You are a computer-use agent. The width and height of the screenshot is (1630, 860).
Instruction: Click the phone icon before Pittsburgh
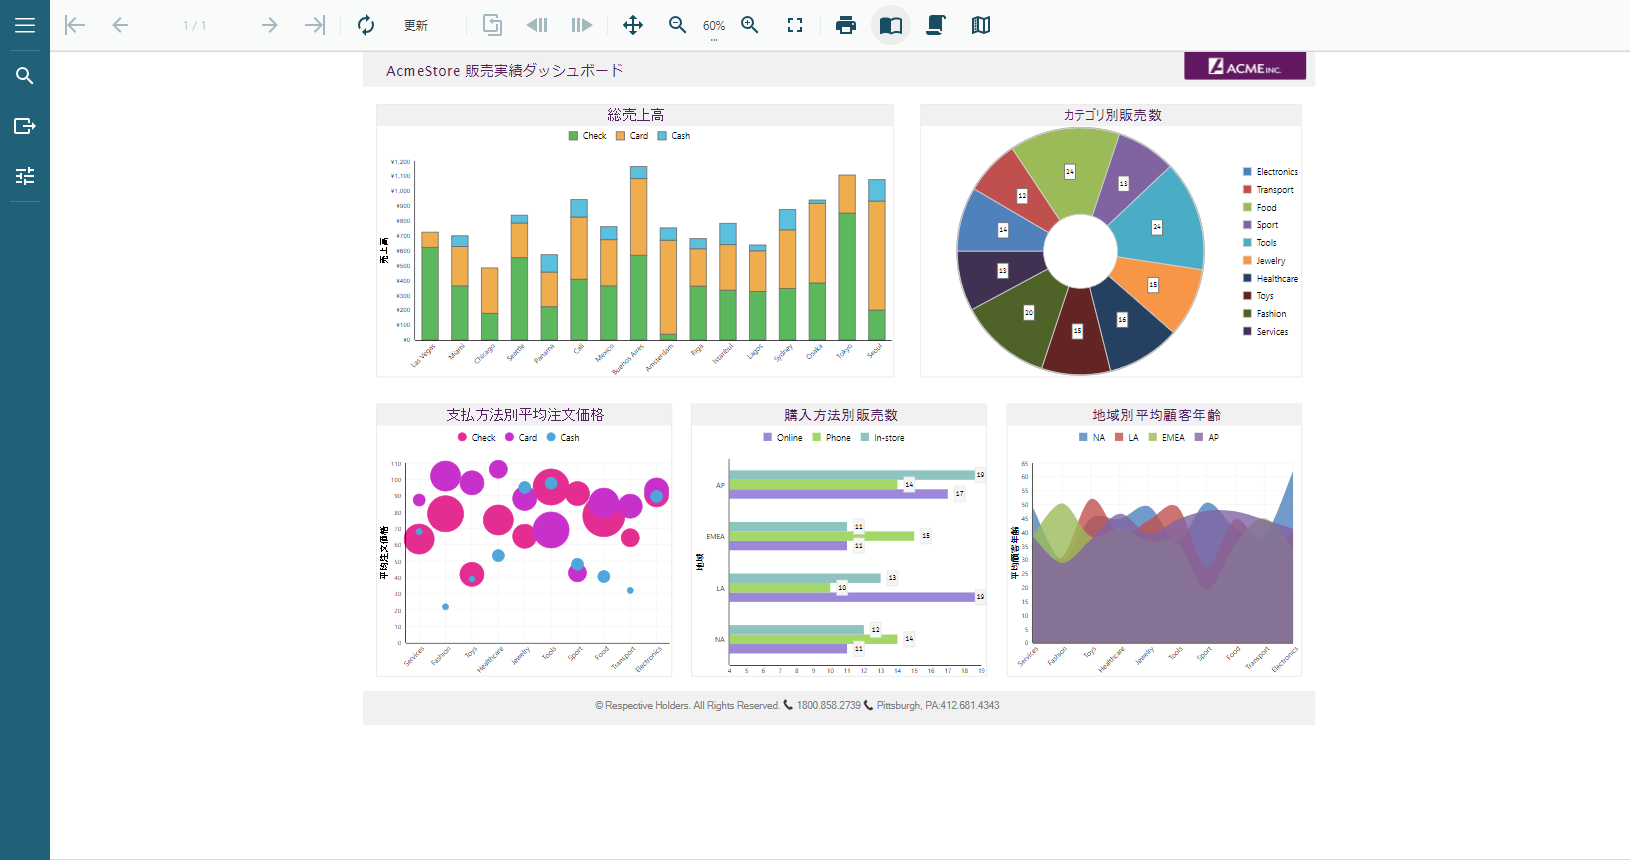(868, 705)
